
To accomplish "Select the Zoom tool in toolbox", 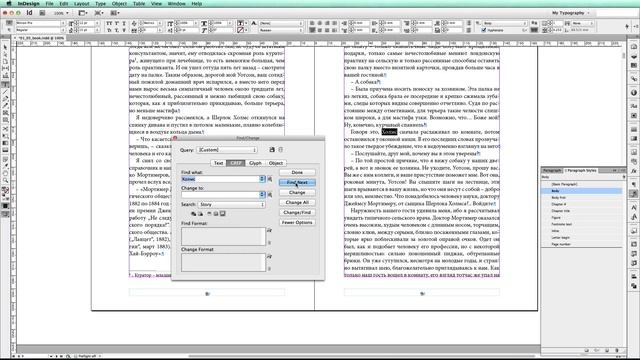I will click(5, 180).
